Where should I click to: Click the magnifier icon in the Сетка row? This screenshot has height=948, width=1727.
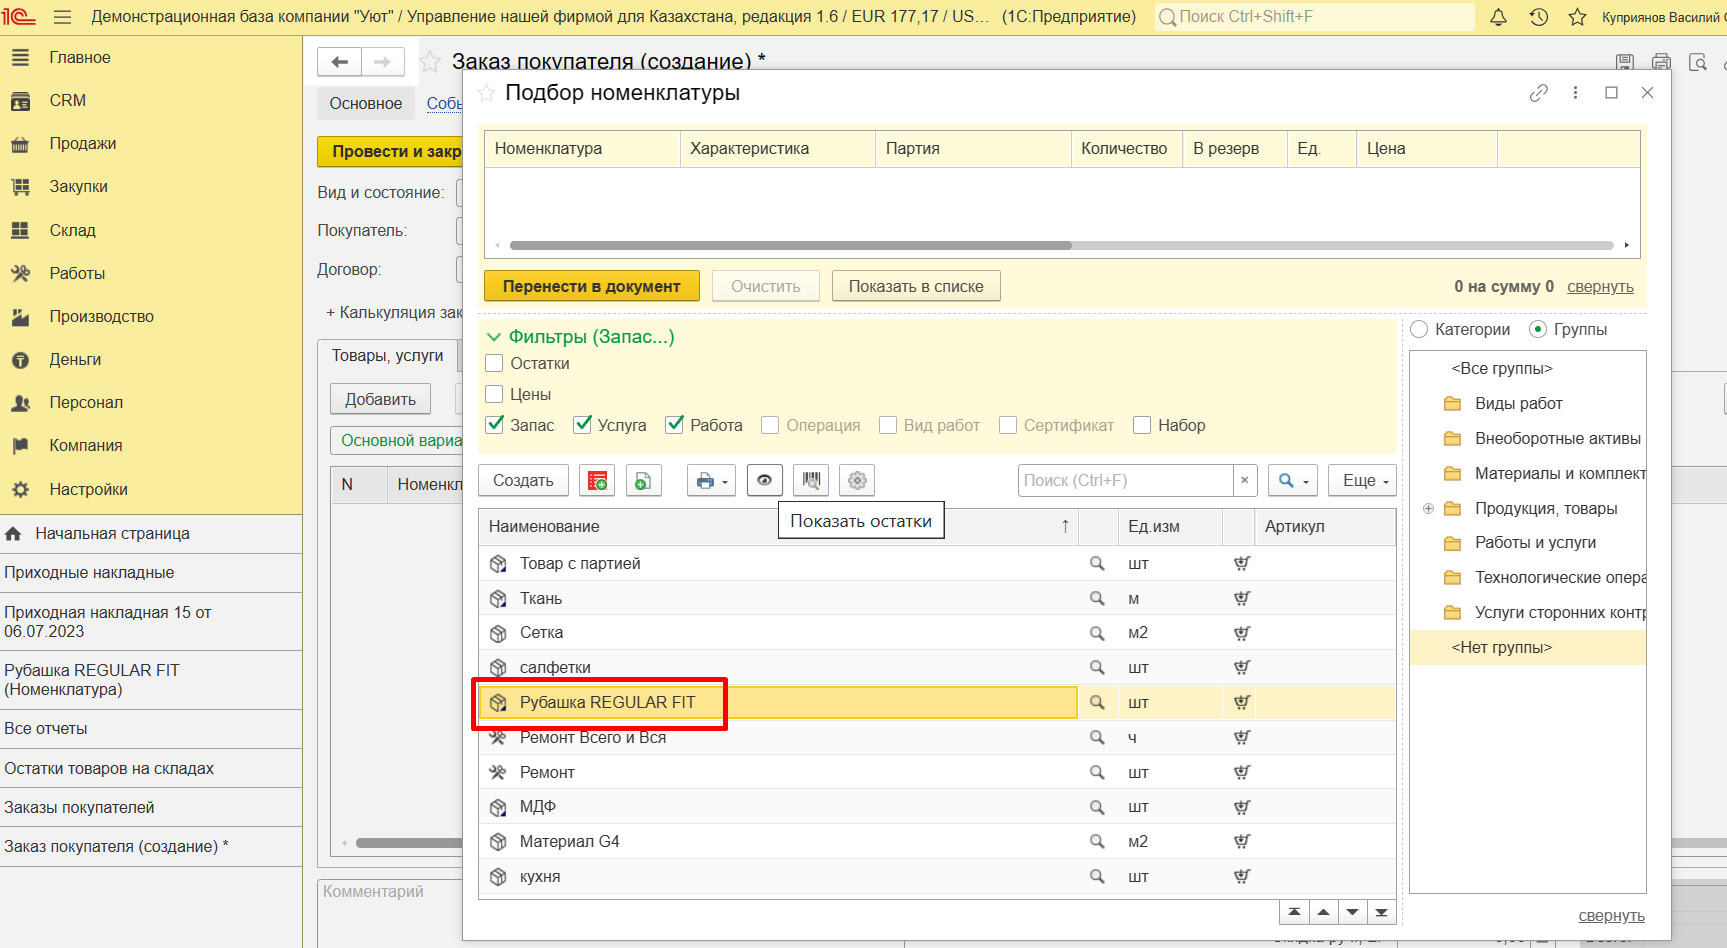(1097, 633)
